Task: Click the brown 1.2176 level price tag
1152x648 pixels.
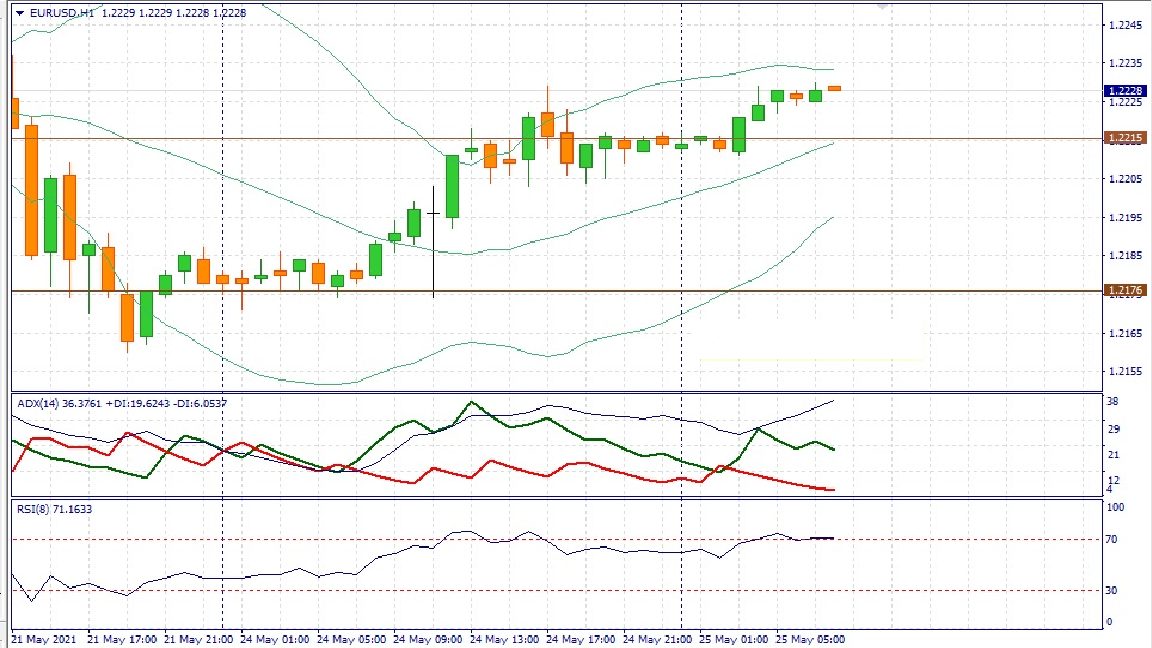Action: [1124, 291]
